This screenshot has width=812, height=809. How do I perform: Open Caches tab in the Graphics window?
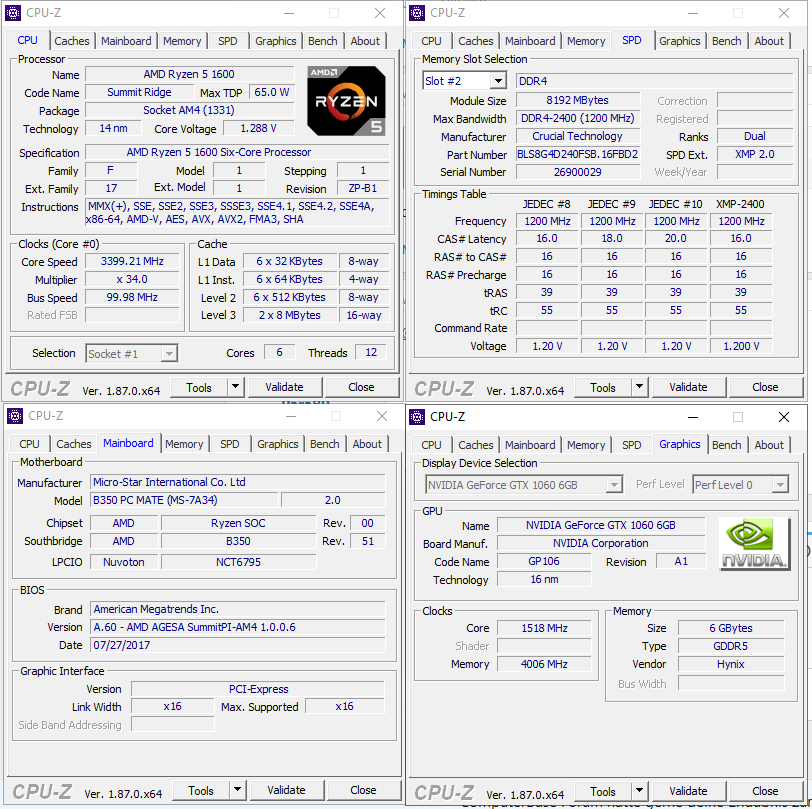click(x=475, y=445)
